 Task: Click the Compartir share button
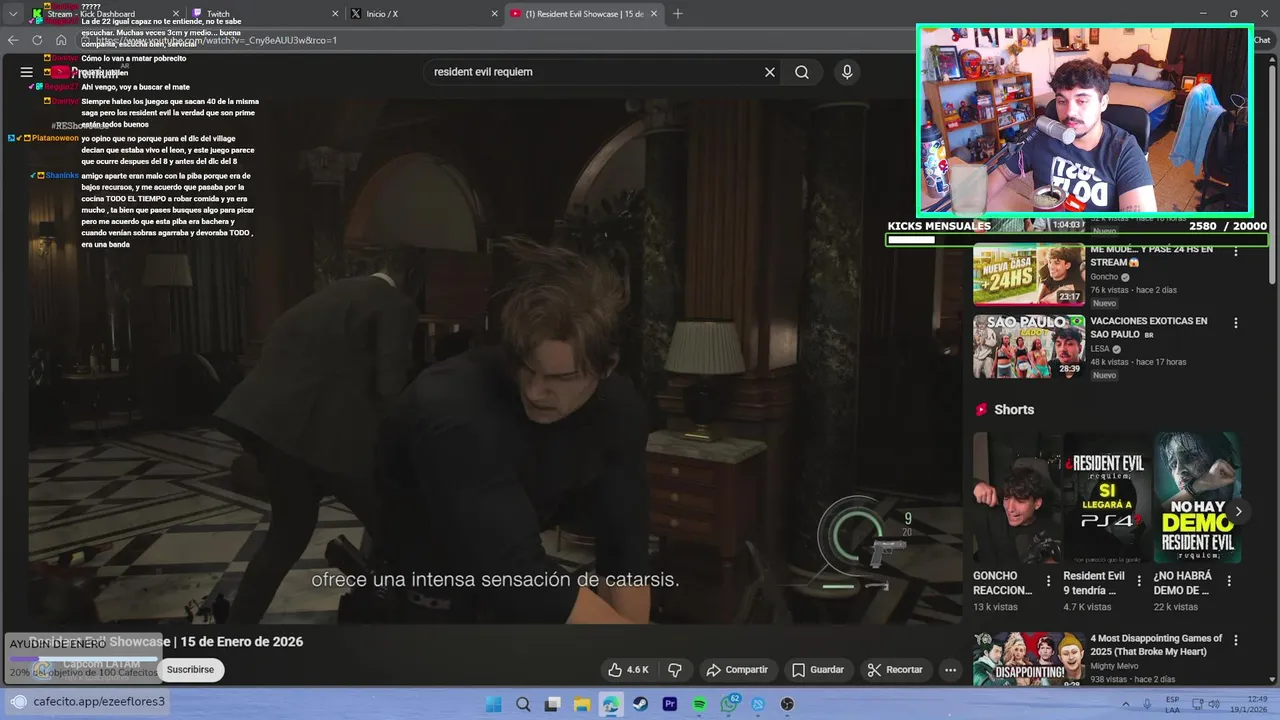[x=737, y=670]
